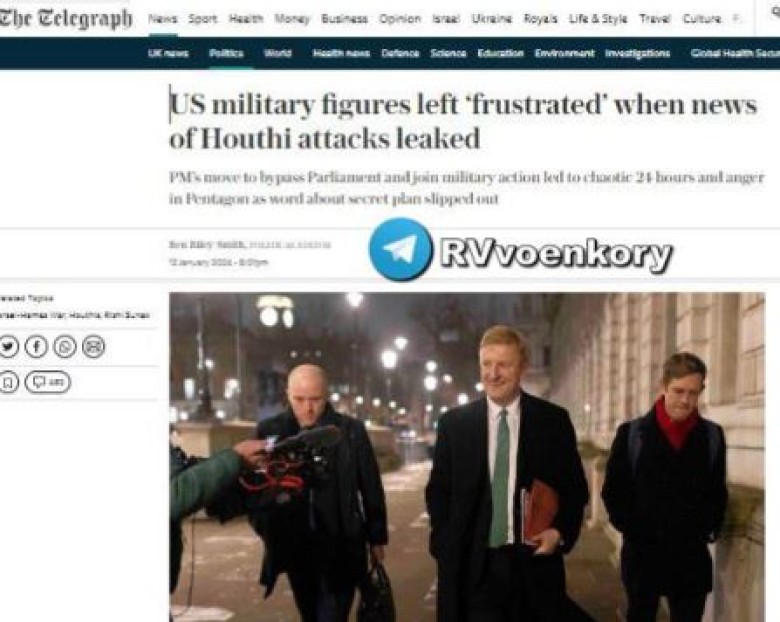Click author name Ben Riley-Smith

point(207,244)
